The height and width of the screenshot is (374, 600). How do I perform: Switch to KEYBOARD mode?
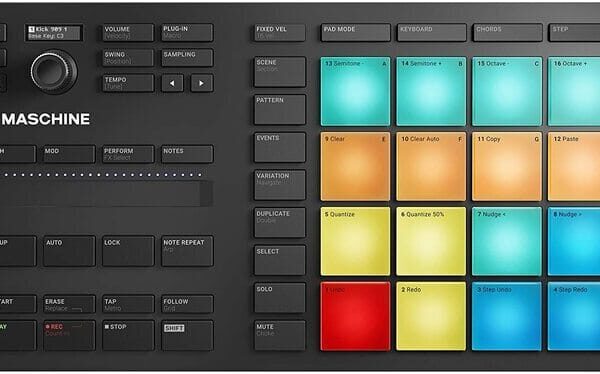pyautogui.click(x=432, y=33)
